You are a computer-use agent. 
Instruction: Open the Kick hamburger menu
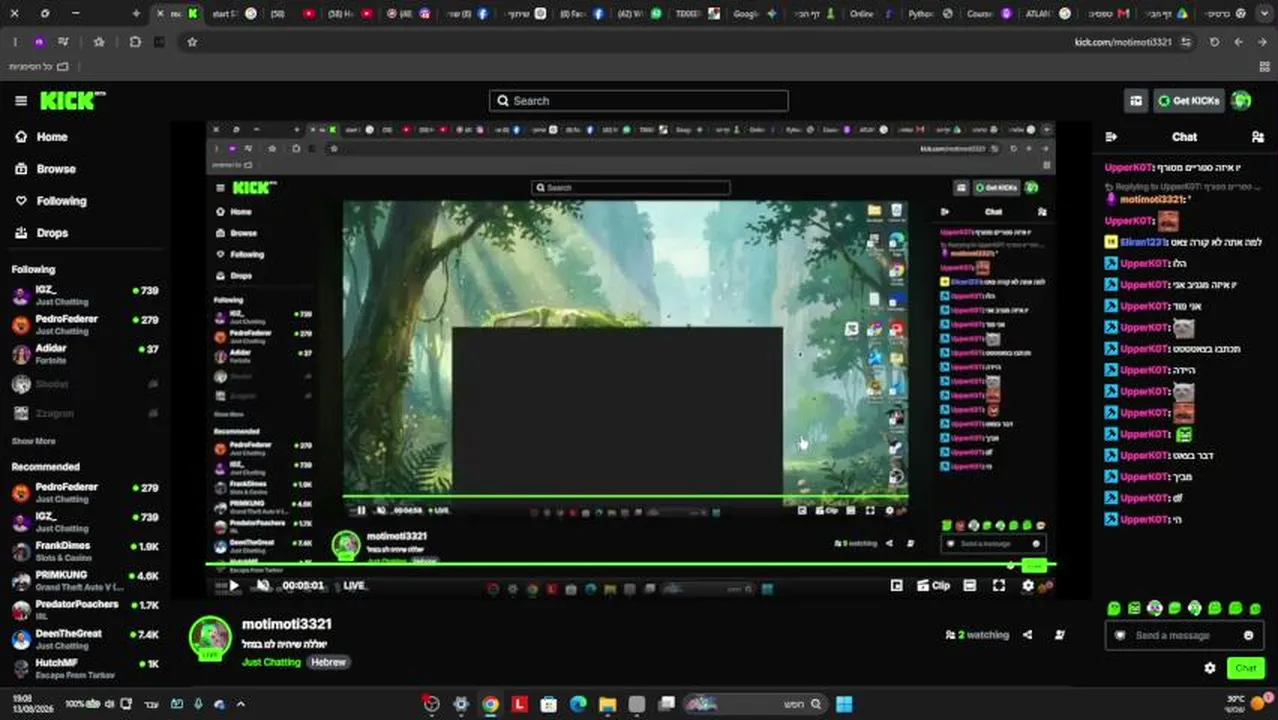(21, 101)
